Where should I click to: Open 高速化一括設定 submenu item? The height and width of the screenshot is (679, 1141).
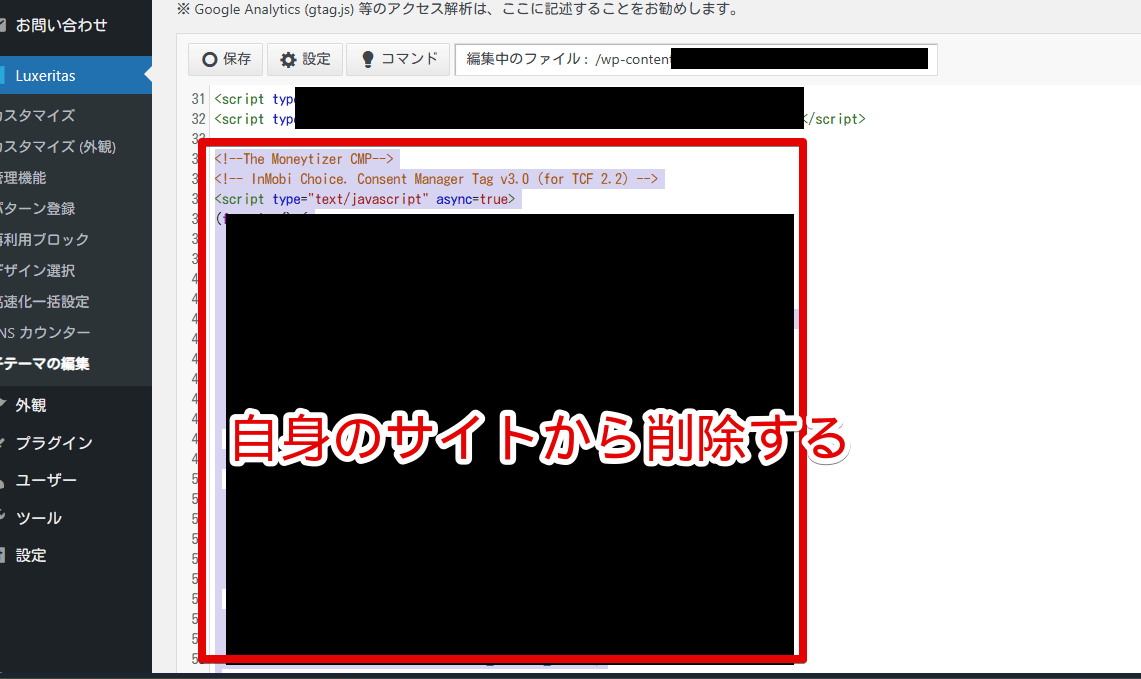click(x=44, y=302)
